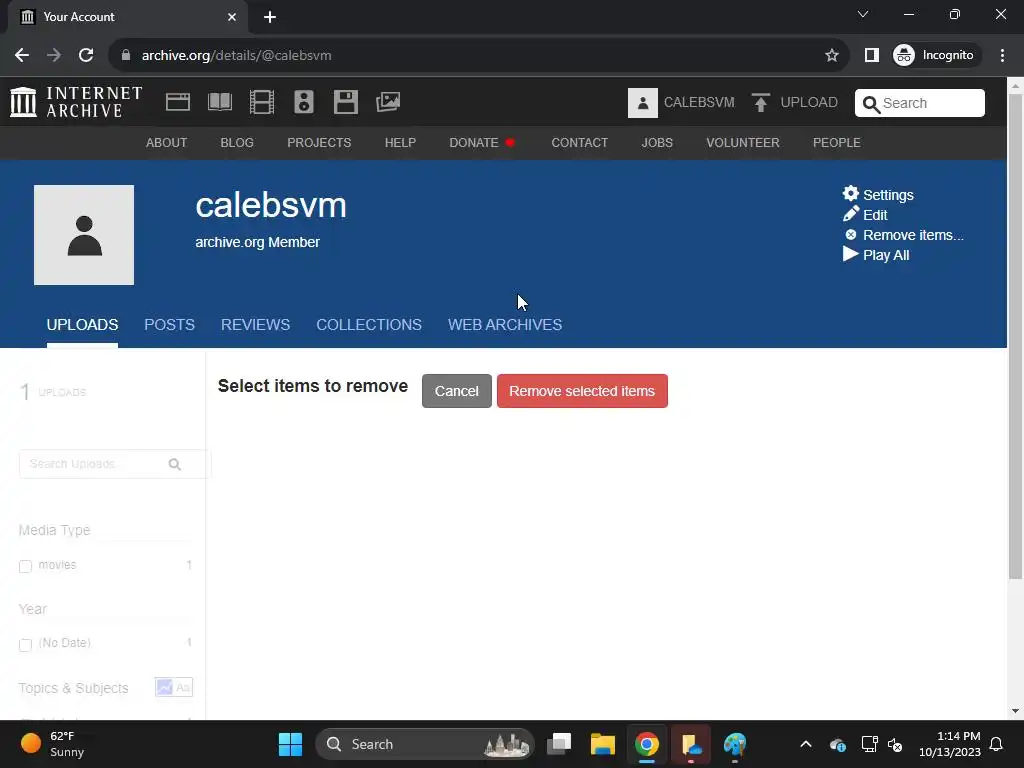Click the Edit pencil icon
Image resolution: width=1024 pixels, height=768 pixels.
point(850,214)
